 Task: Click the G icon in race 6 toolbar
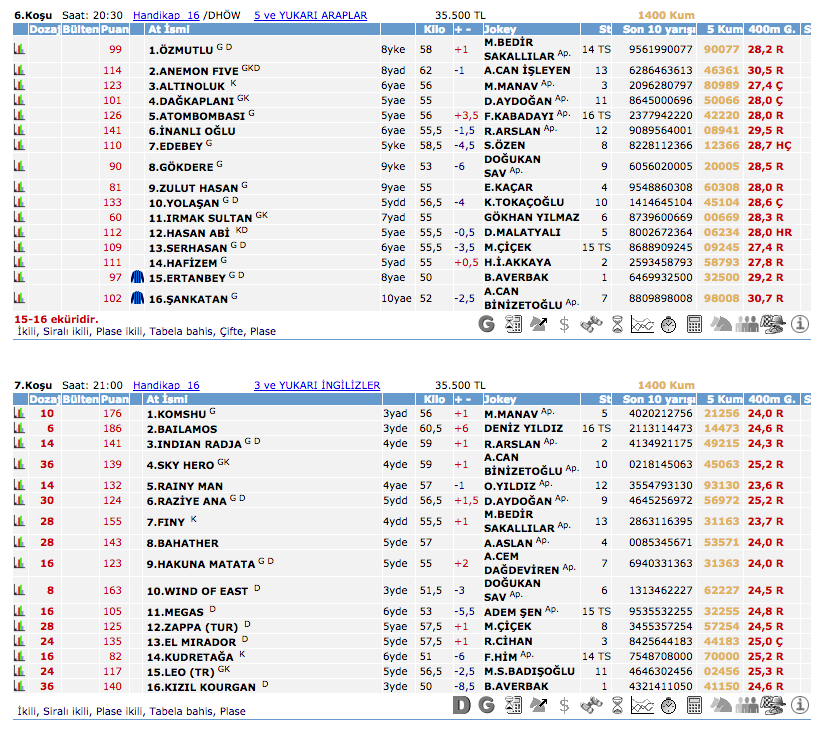point(487,324)
